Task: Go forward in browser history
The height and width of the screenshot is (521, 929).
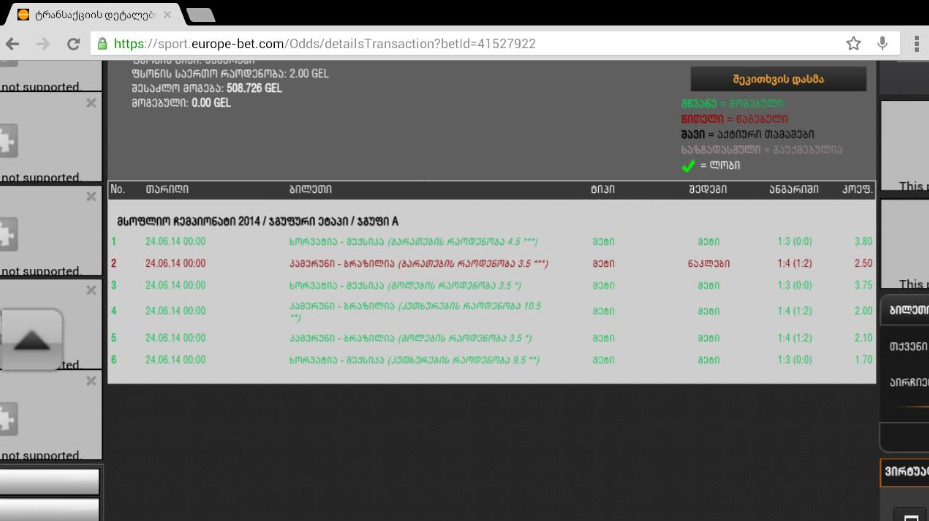Action: (x=43, y=44)
